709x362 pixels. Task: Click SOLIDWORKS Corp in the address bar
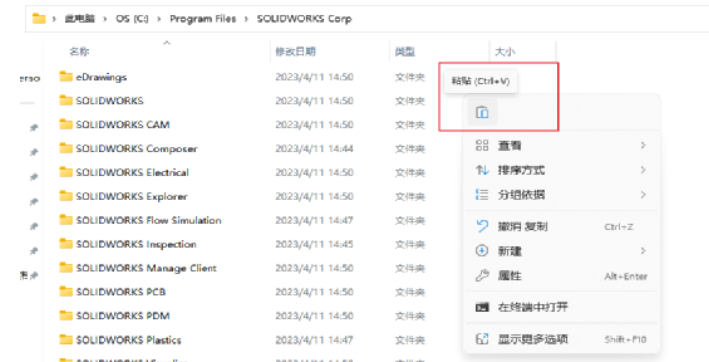(x=304, y=19)
